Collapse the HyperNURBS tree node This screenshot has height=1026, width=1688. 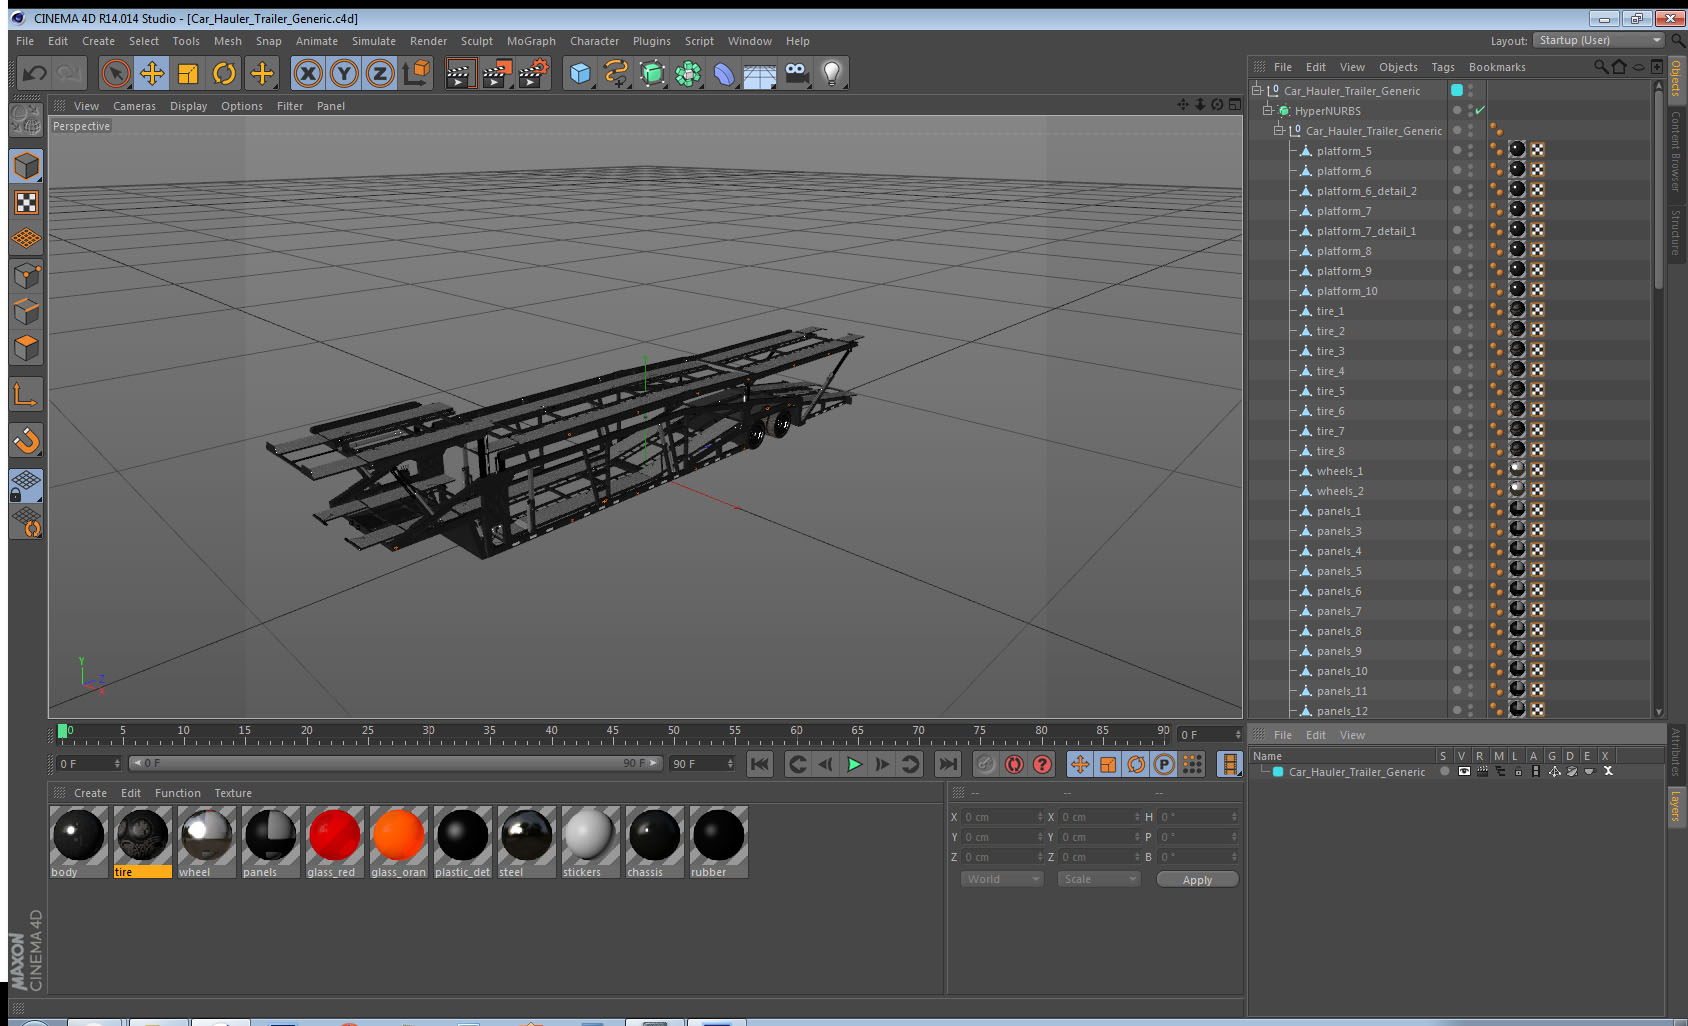pos(1267,110)
